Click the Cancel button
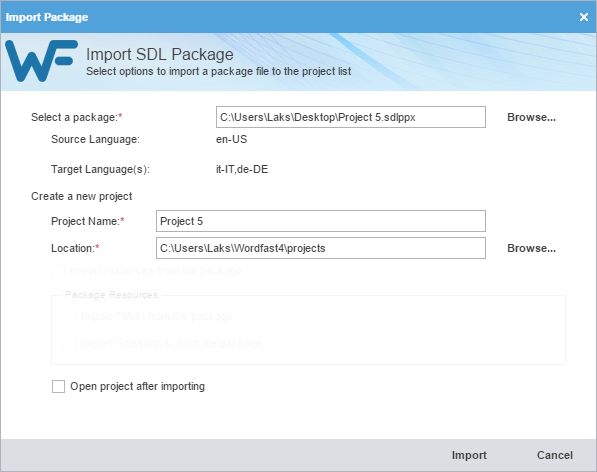 click(555, 455)
